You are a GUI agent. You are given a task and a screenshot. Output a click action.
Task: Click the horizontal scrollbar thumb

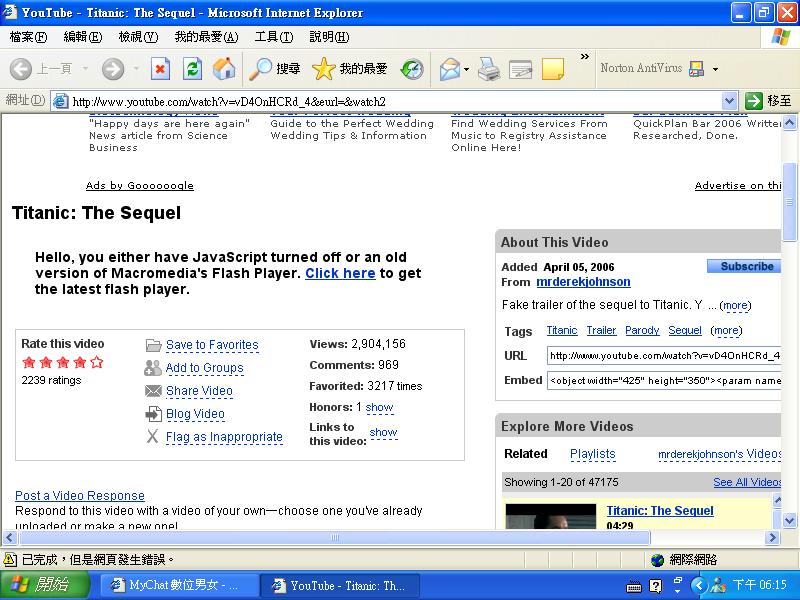[x=334, y=537]
